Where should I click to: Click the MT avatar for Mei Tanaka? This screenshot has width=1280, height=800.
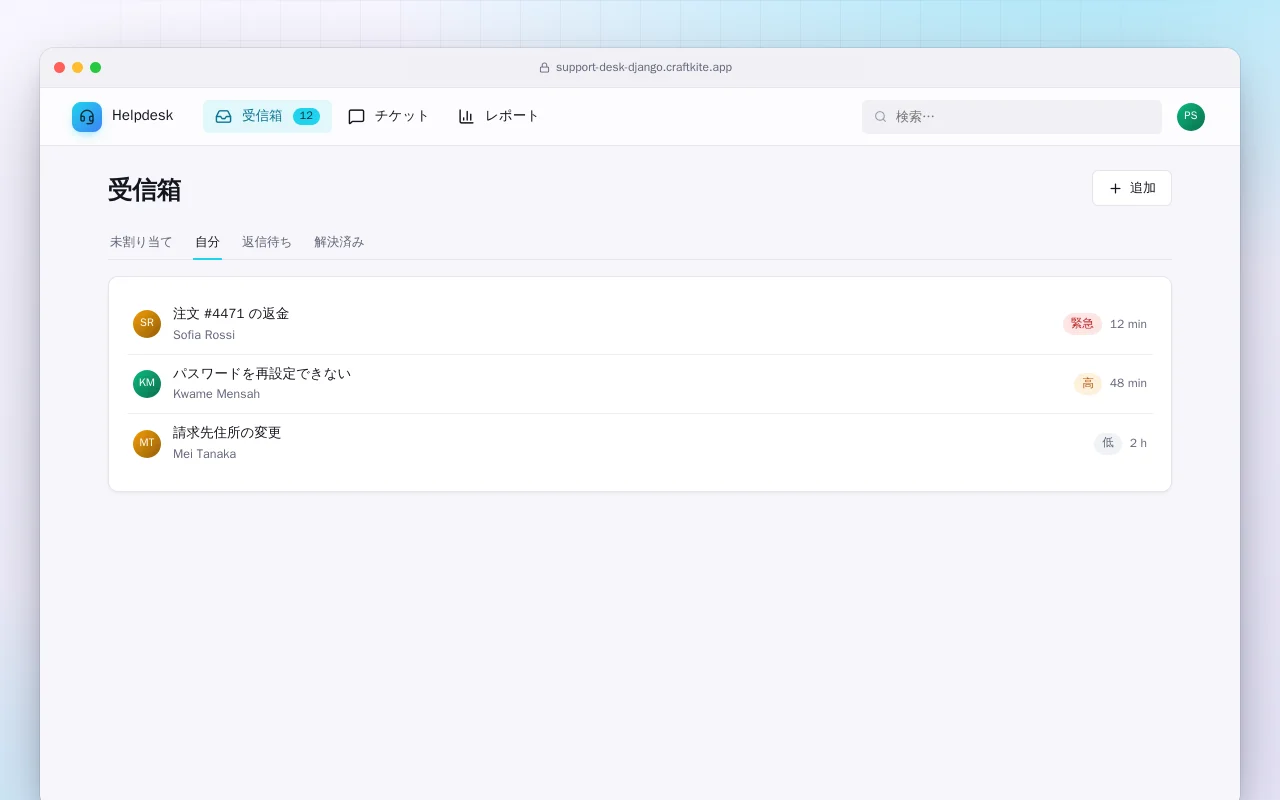(147, 444)
